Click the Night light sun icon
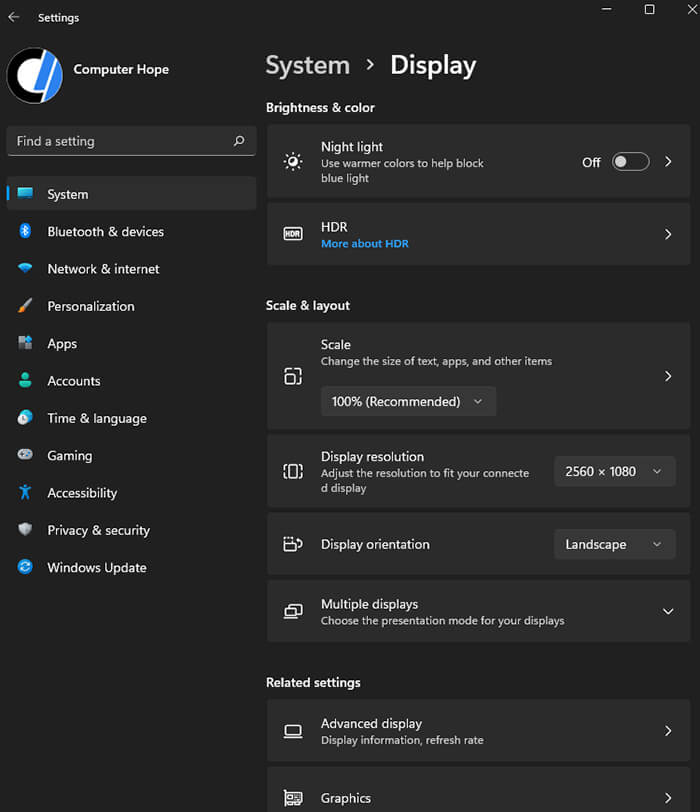Screen dimensions: 700x812 (293, 161)
